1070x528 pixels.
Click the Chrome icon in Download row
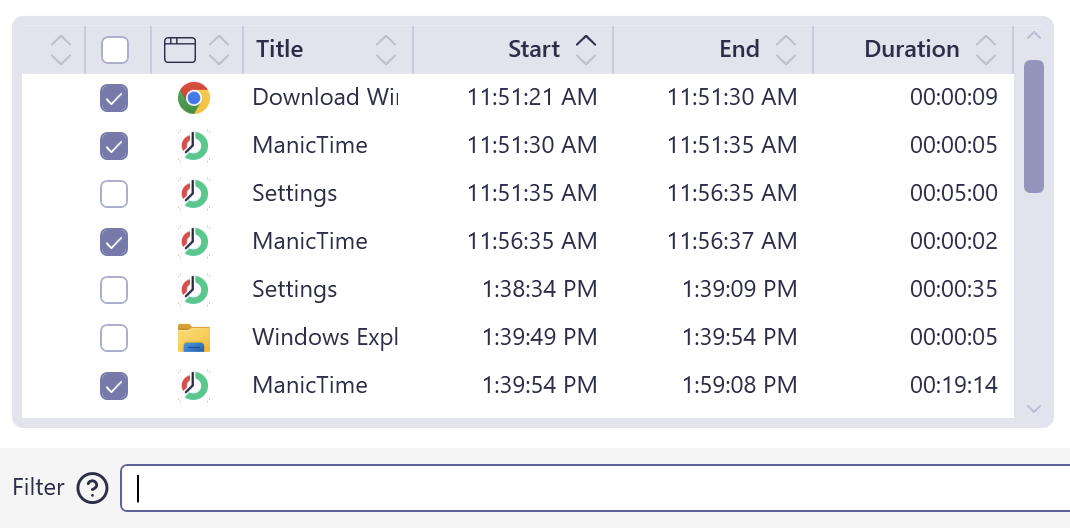[194, 98]
